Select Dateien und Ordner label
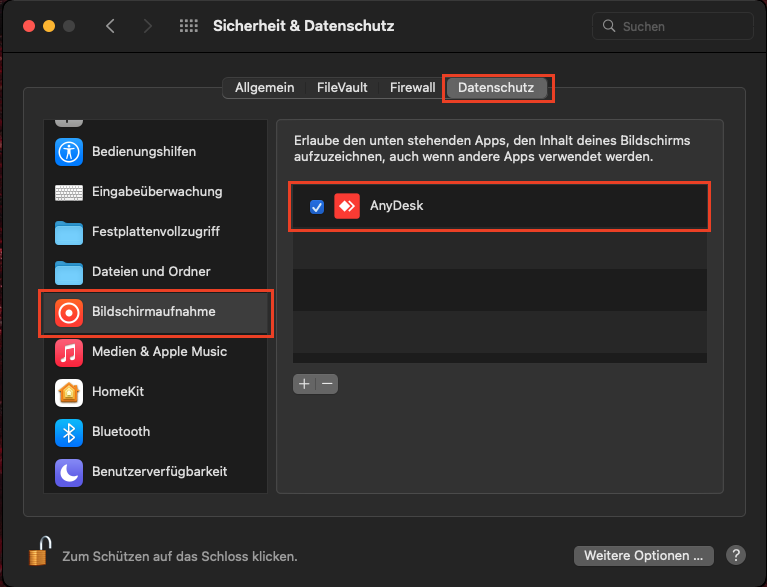 (151, 271)
